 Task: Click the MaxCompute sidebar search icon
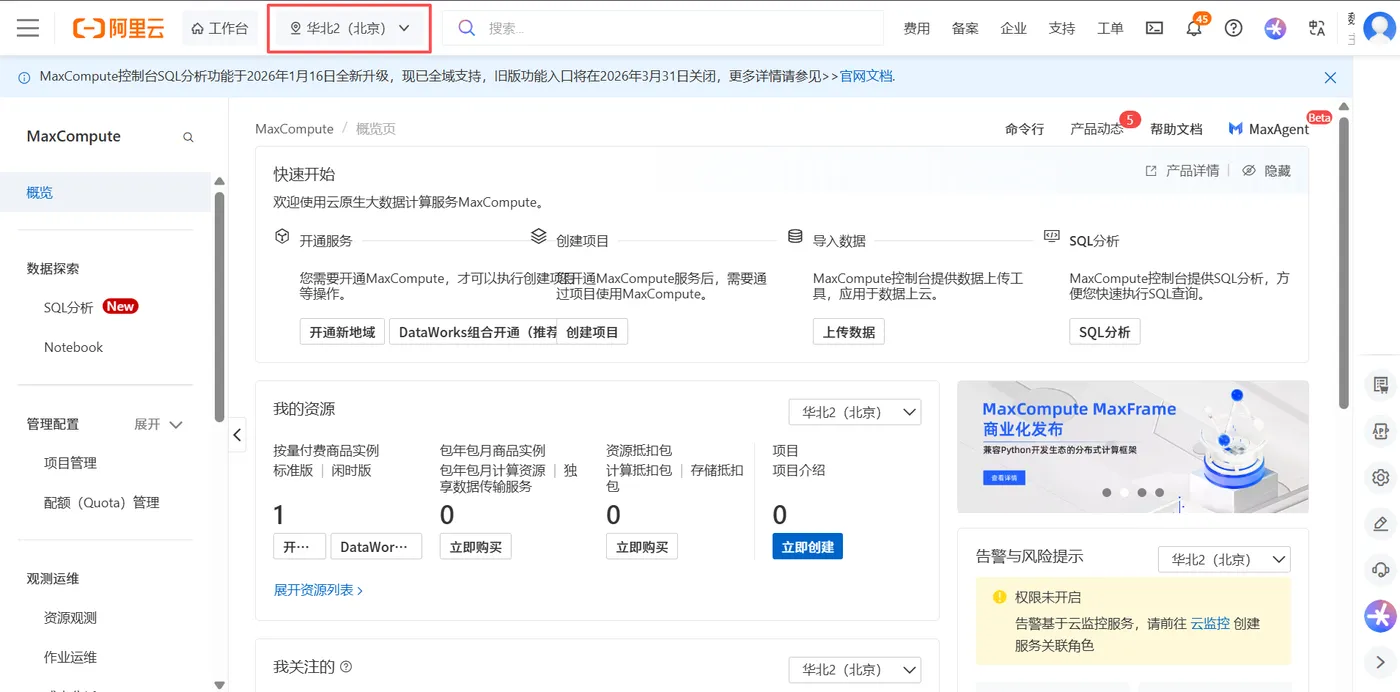click(x=188, y=137)
